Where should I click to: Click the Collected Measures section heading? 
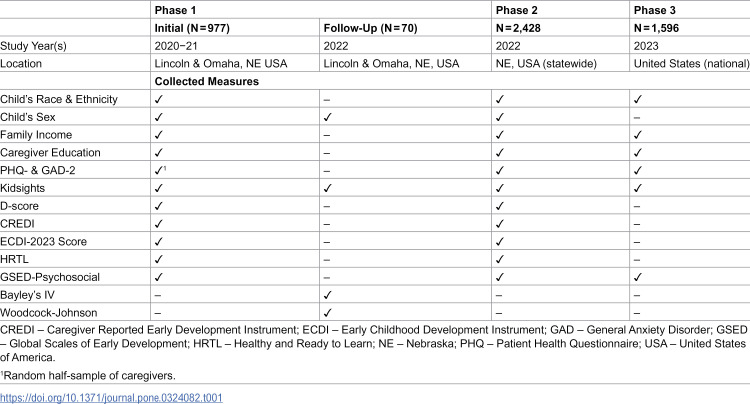(207, 81)
